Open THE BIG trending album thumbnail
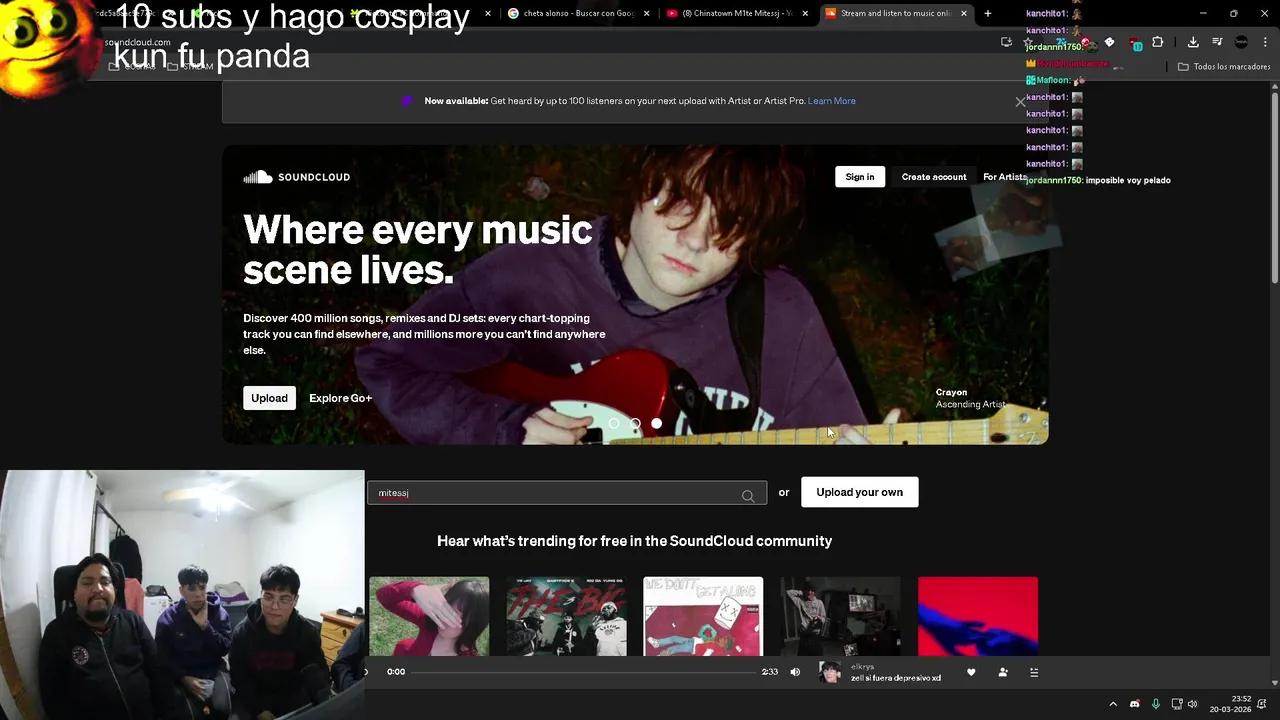Image resolution: width=1280 pixels, height=720 pixels. (x=566, y=617)
